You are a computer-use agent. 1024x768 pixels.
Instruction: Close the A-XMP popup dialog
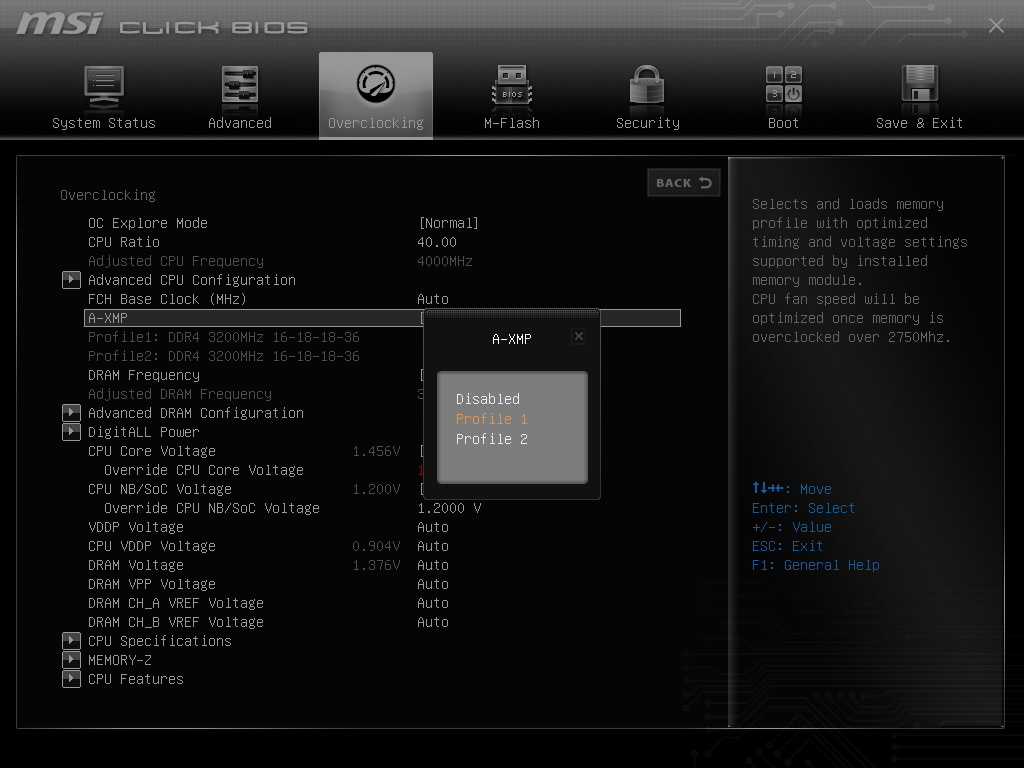click(578, 337)
